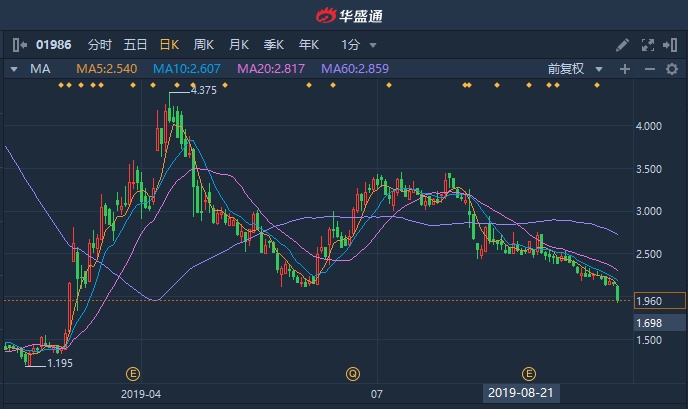Click the 4.000 price axis label
Image resolution: width=688 pixels, height=409 pixels.
[649, 126]
